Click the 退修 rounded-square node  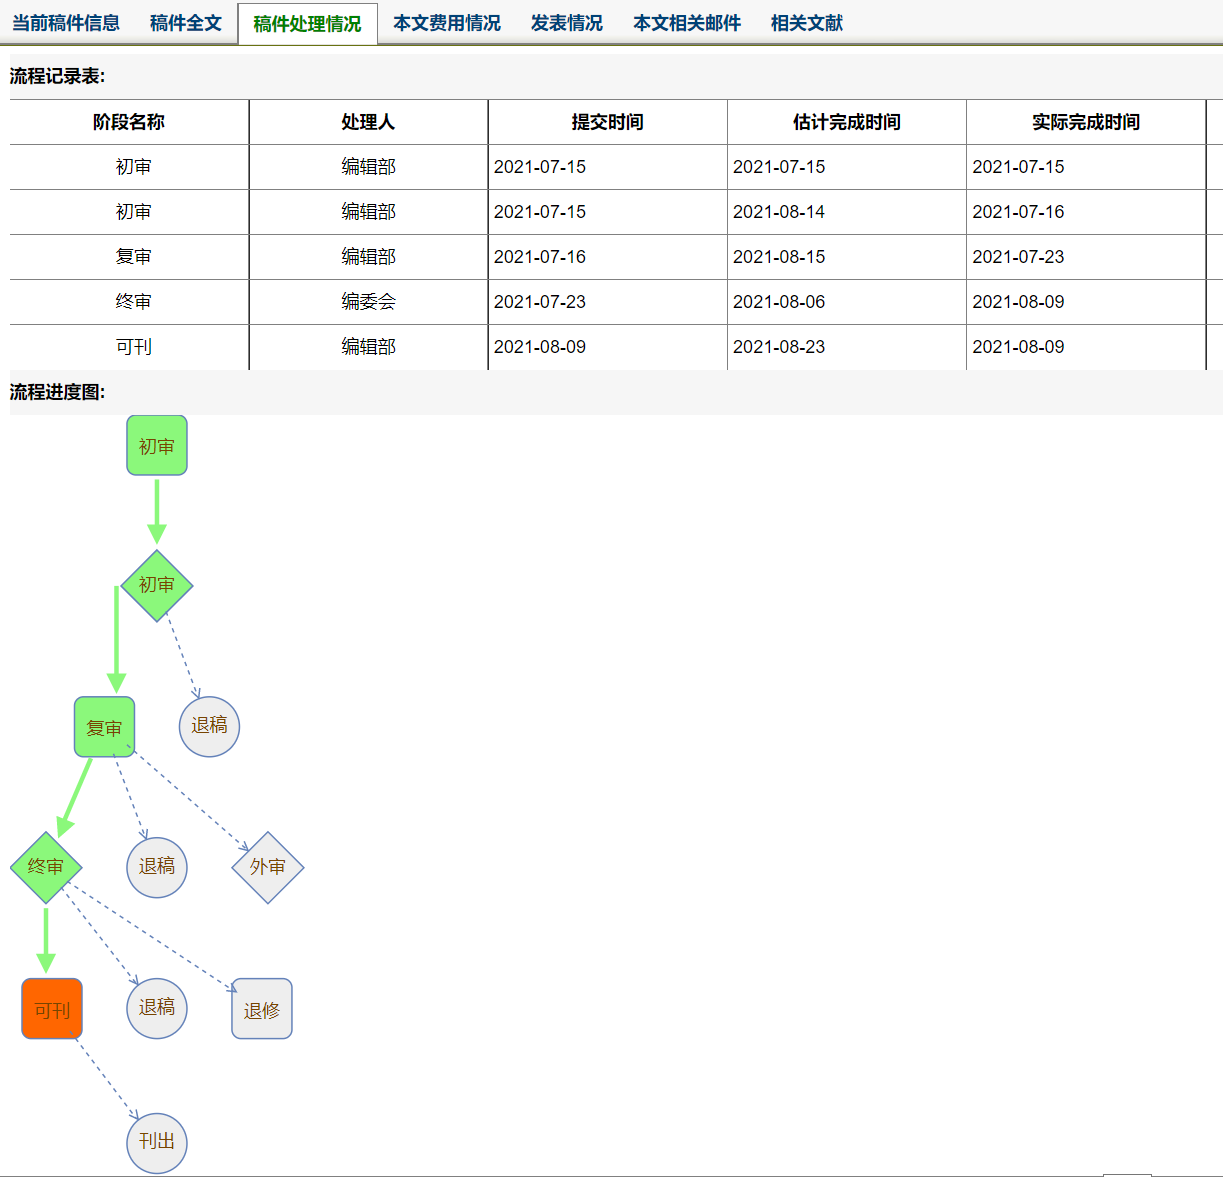[x=262, y=1009]
